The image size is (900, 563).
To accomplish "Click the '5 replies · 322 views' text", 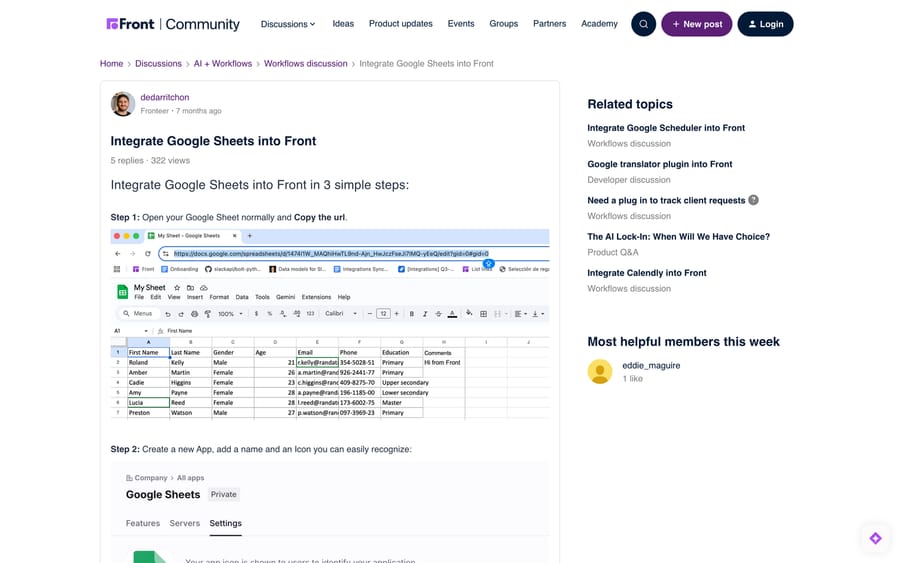I will click(150, 161).
